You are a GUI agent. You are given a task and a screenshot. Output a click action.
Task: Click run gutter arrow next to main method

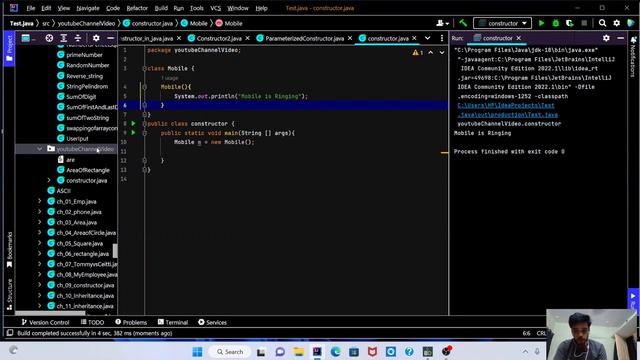point(133,133)
